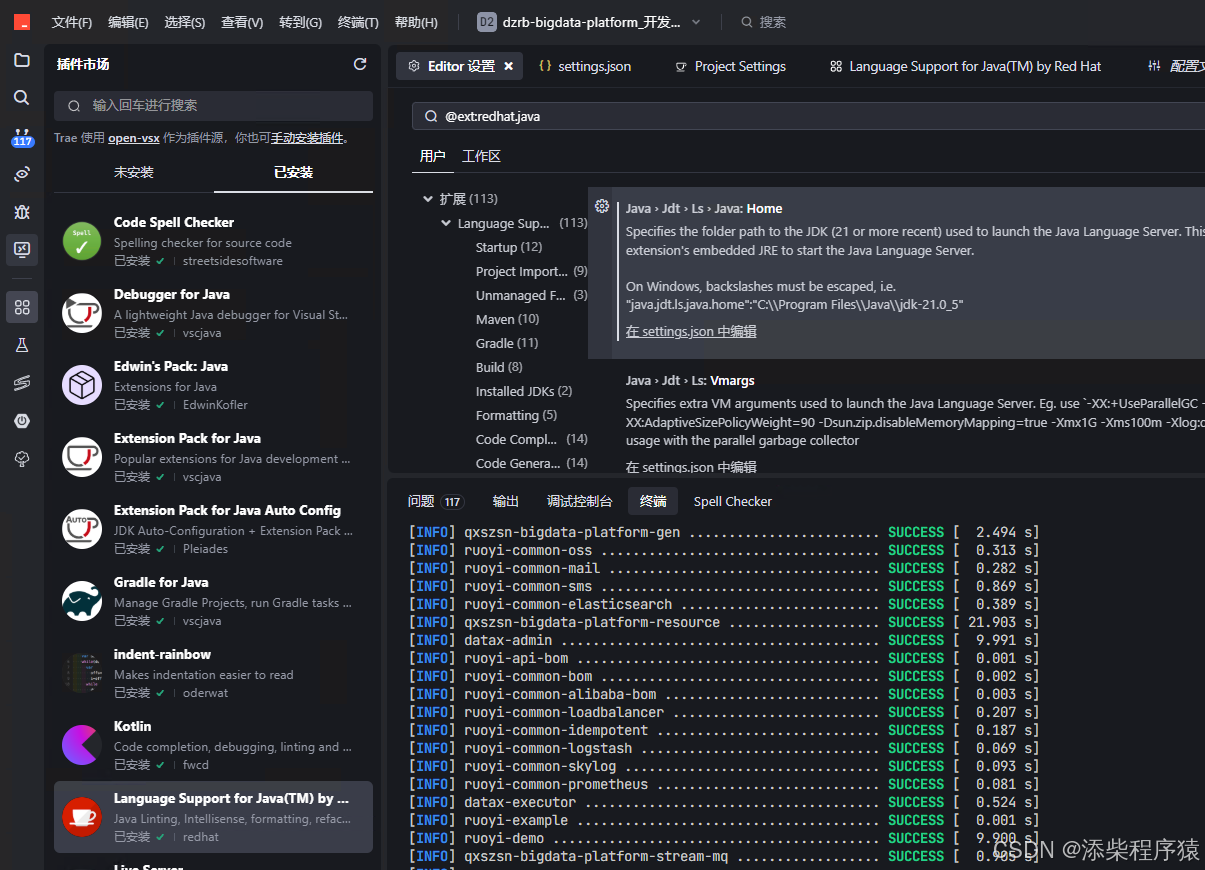Image resolution: width=1205 pixels, height=870 pixels.
Task: Select the four-squares plugin marketplace icon
Action: 22,307
